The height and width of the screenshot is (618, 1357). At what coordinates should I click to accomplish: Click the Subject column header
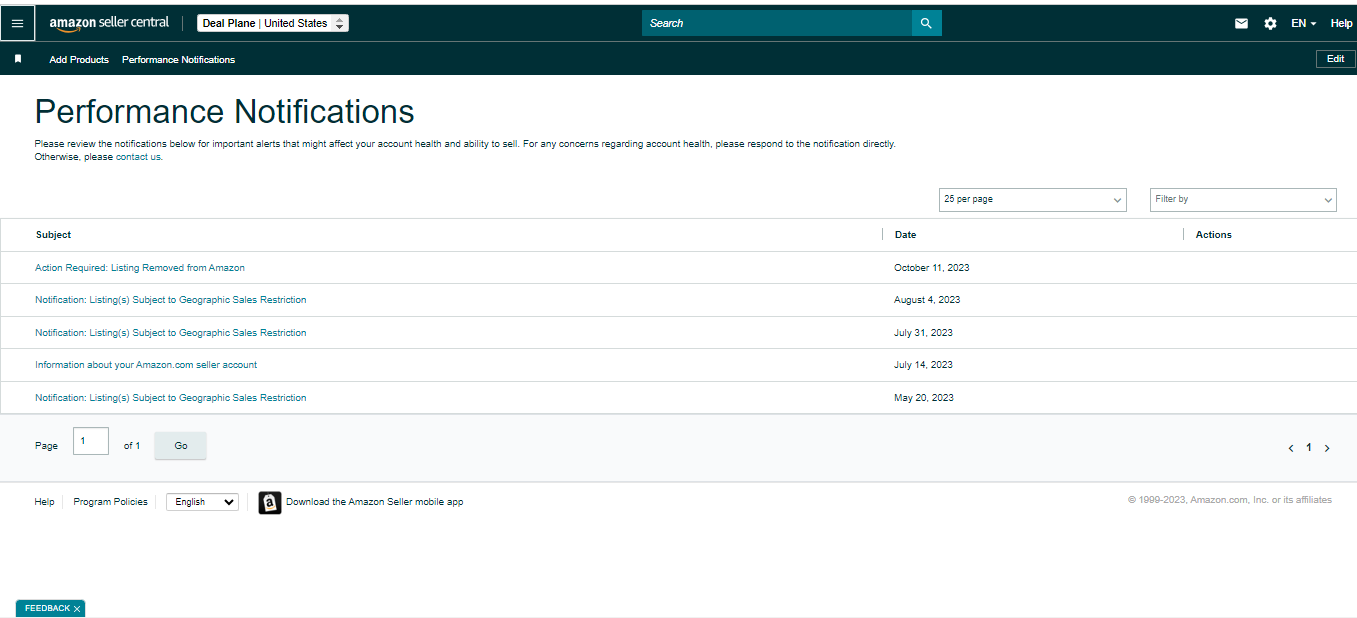pyautogui.click(x=53, y=235)
